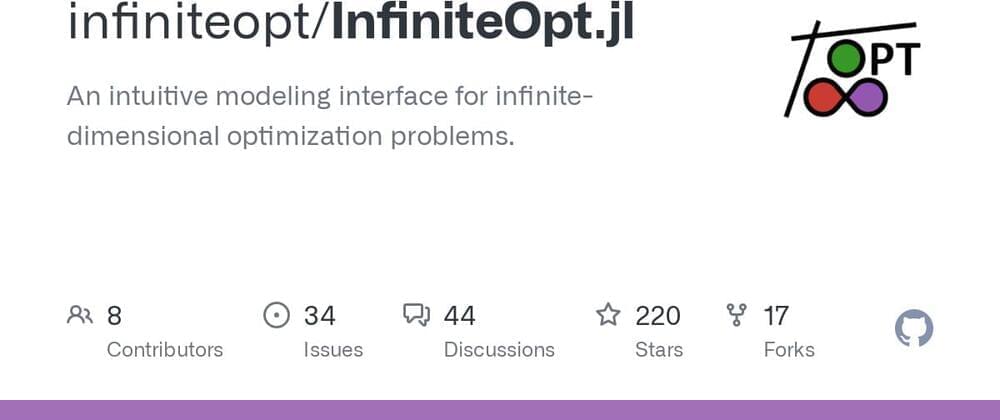The image size is (1000, 420).
Task: Select the 8 contributors count
Action: point(114,316)
